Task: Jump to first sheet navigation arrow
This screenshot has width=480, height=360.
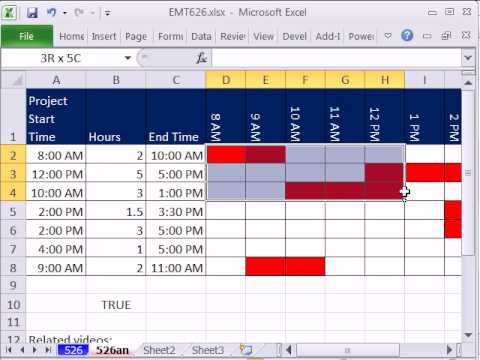Action: [x=9, y=350]
